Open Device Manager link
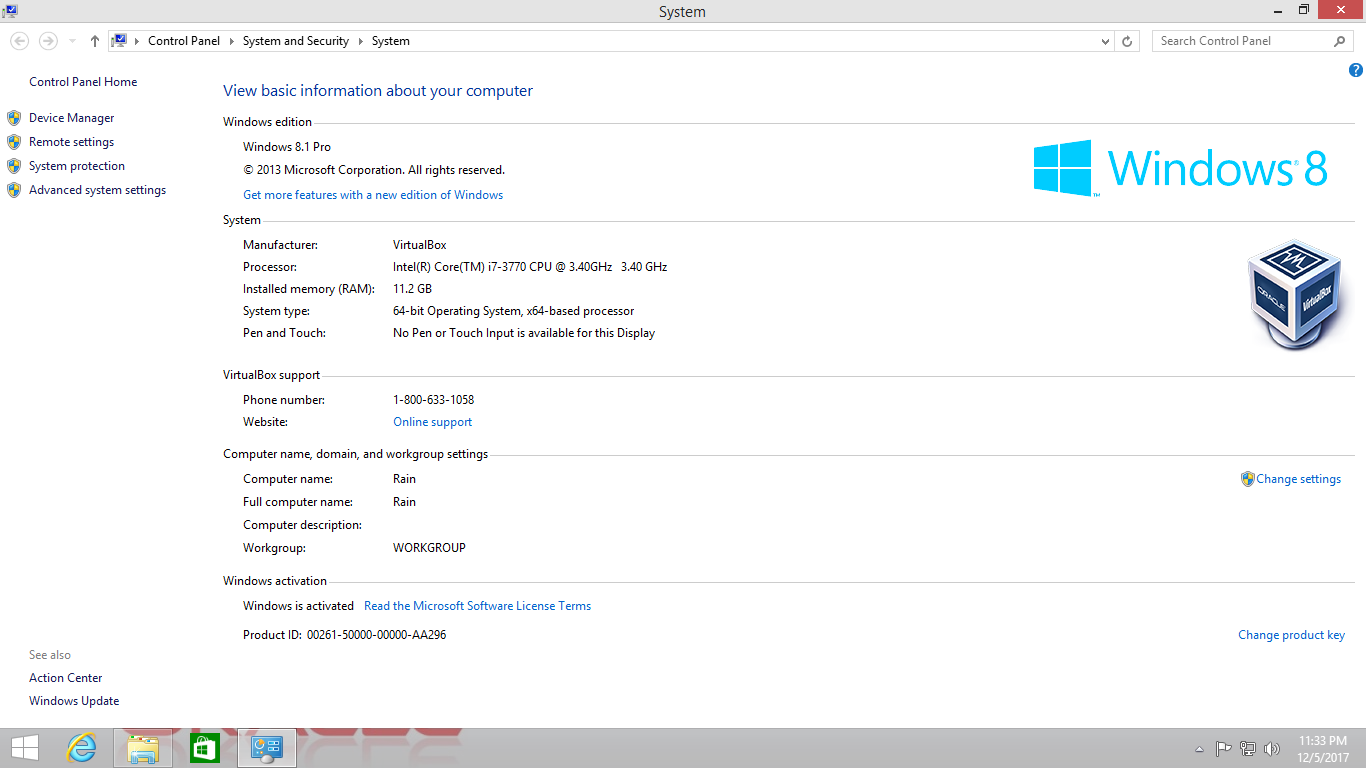The width and height of the screenshot is (1366, 768). tap(72, 118)
